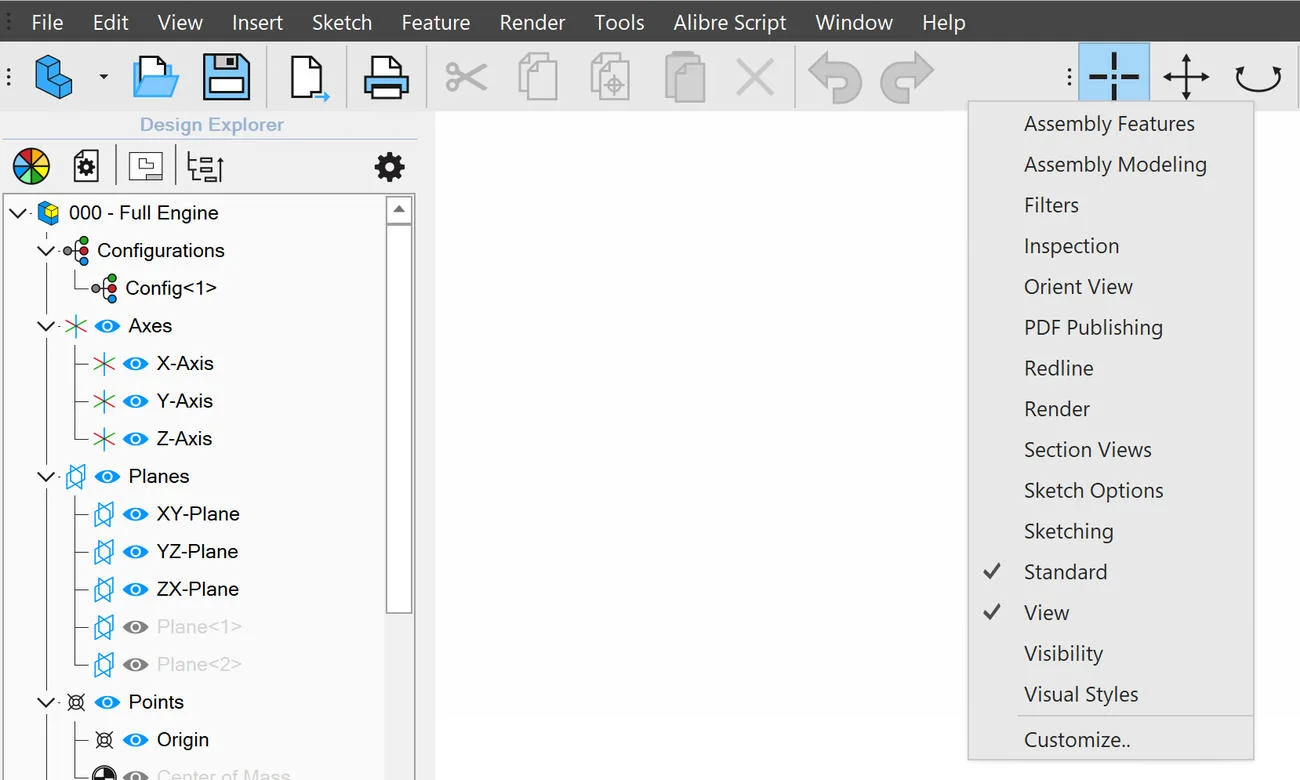The image size is (1300, 780).
Task: Open the Sketch menu
Action: pos(342,22)
